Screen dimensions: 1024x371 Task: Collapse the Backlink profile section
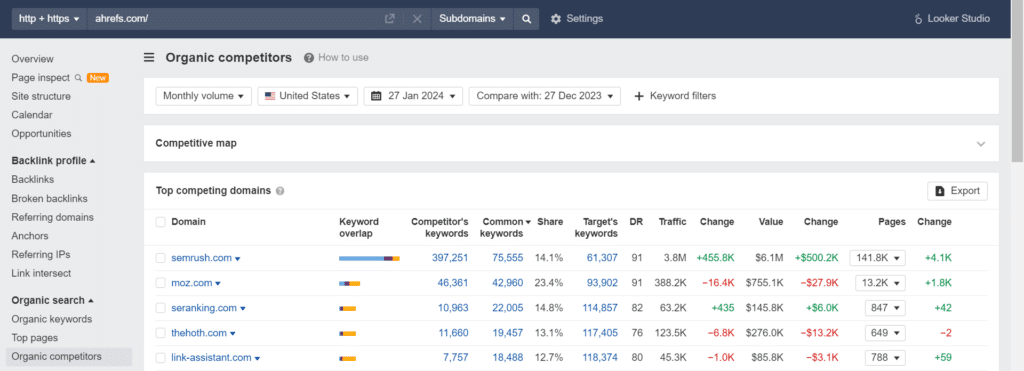[x=54, y=161]
